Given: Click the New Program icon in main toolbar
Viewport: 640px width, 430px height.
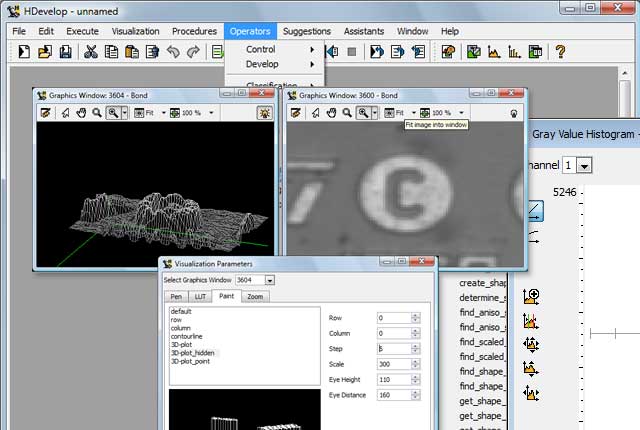Looking at the screenshot, I should coord(22,52).
